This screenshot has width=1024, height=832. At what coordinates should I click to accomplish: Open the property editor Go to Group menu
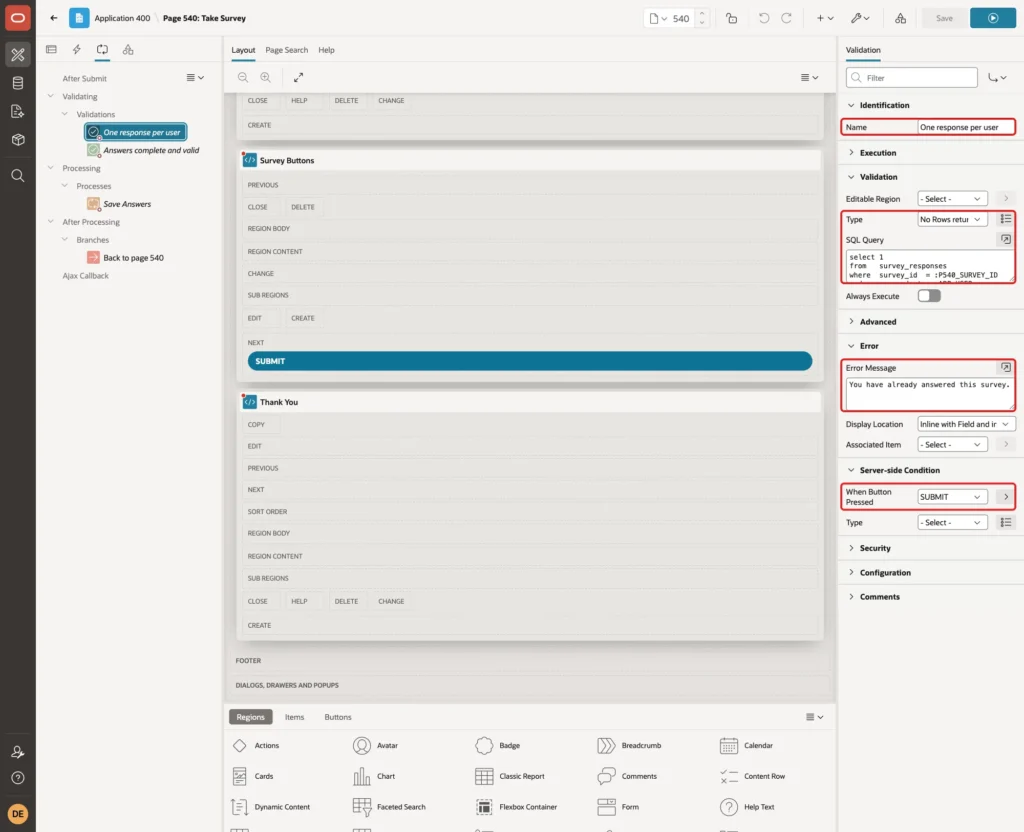(x=997, y=78)
